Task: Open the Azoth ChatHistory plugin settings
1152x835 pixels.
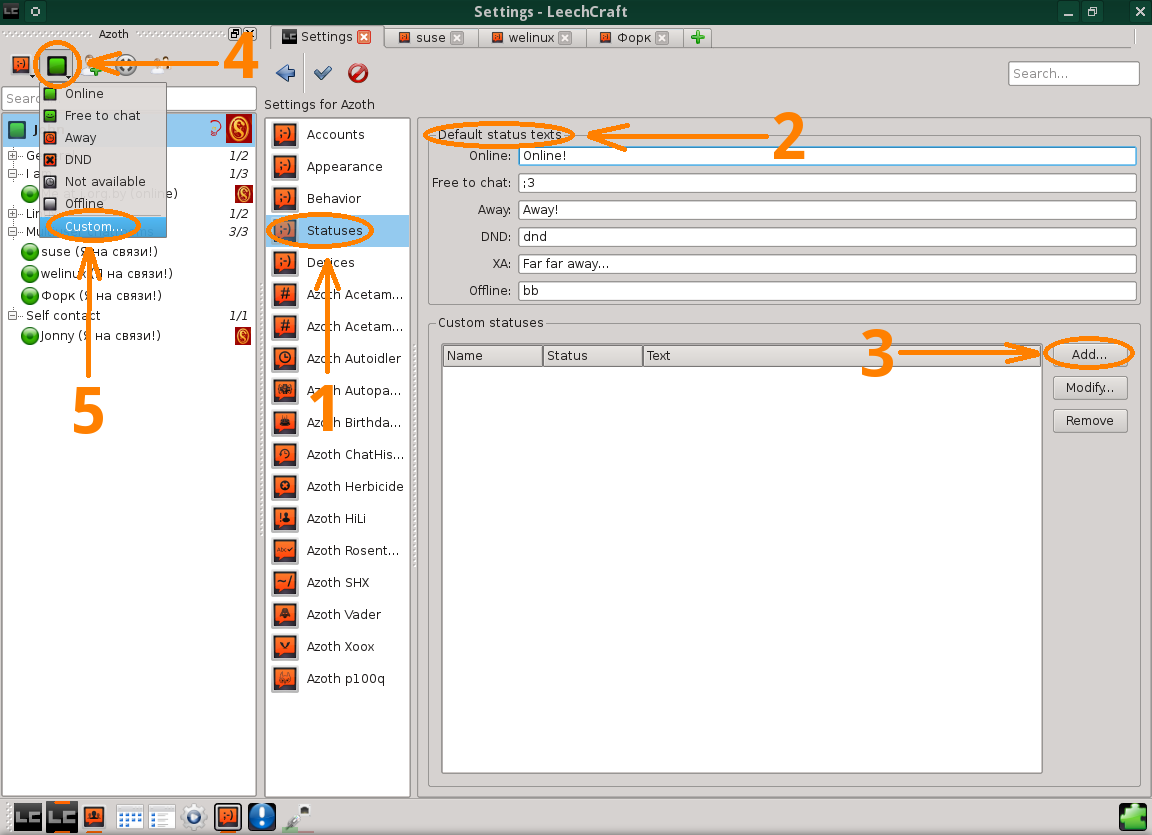Action: click(337, 455)
